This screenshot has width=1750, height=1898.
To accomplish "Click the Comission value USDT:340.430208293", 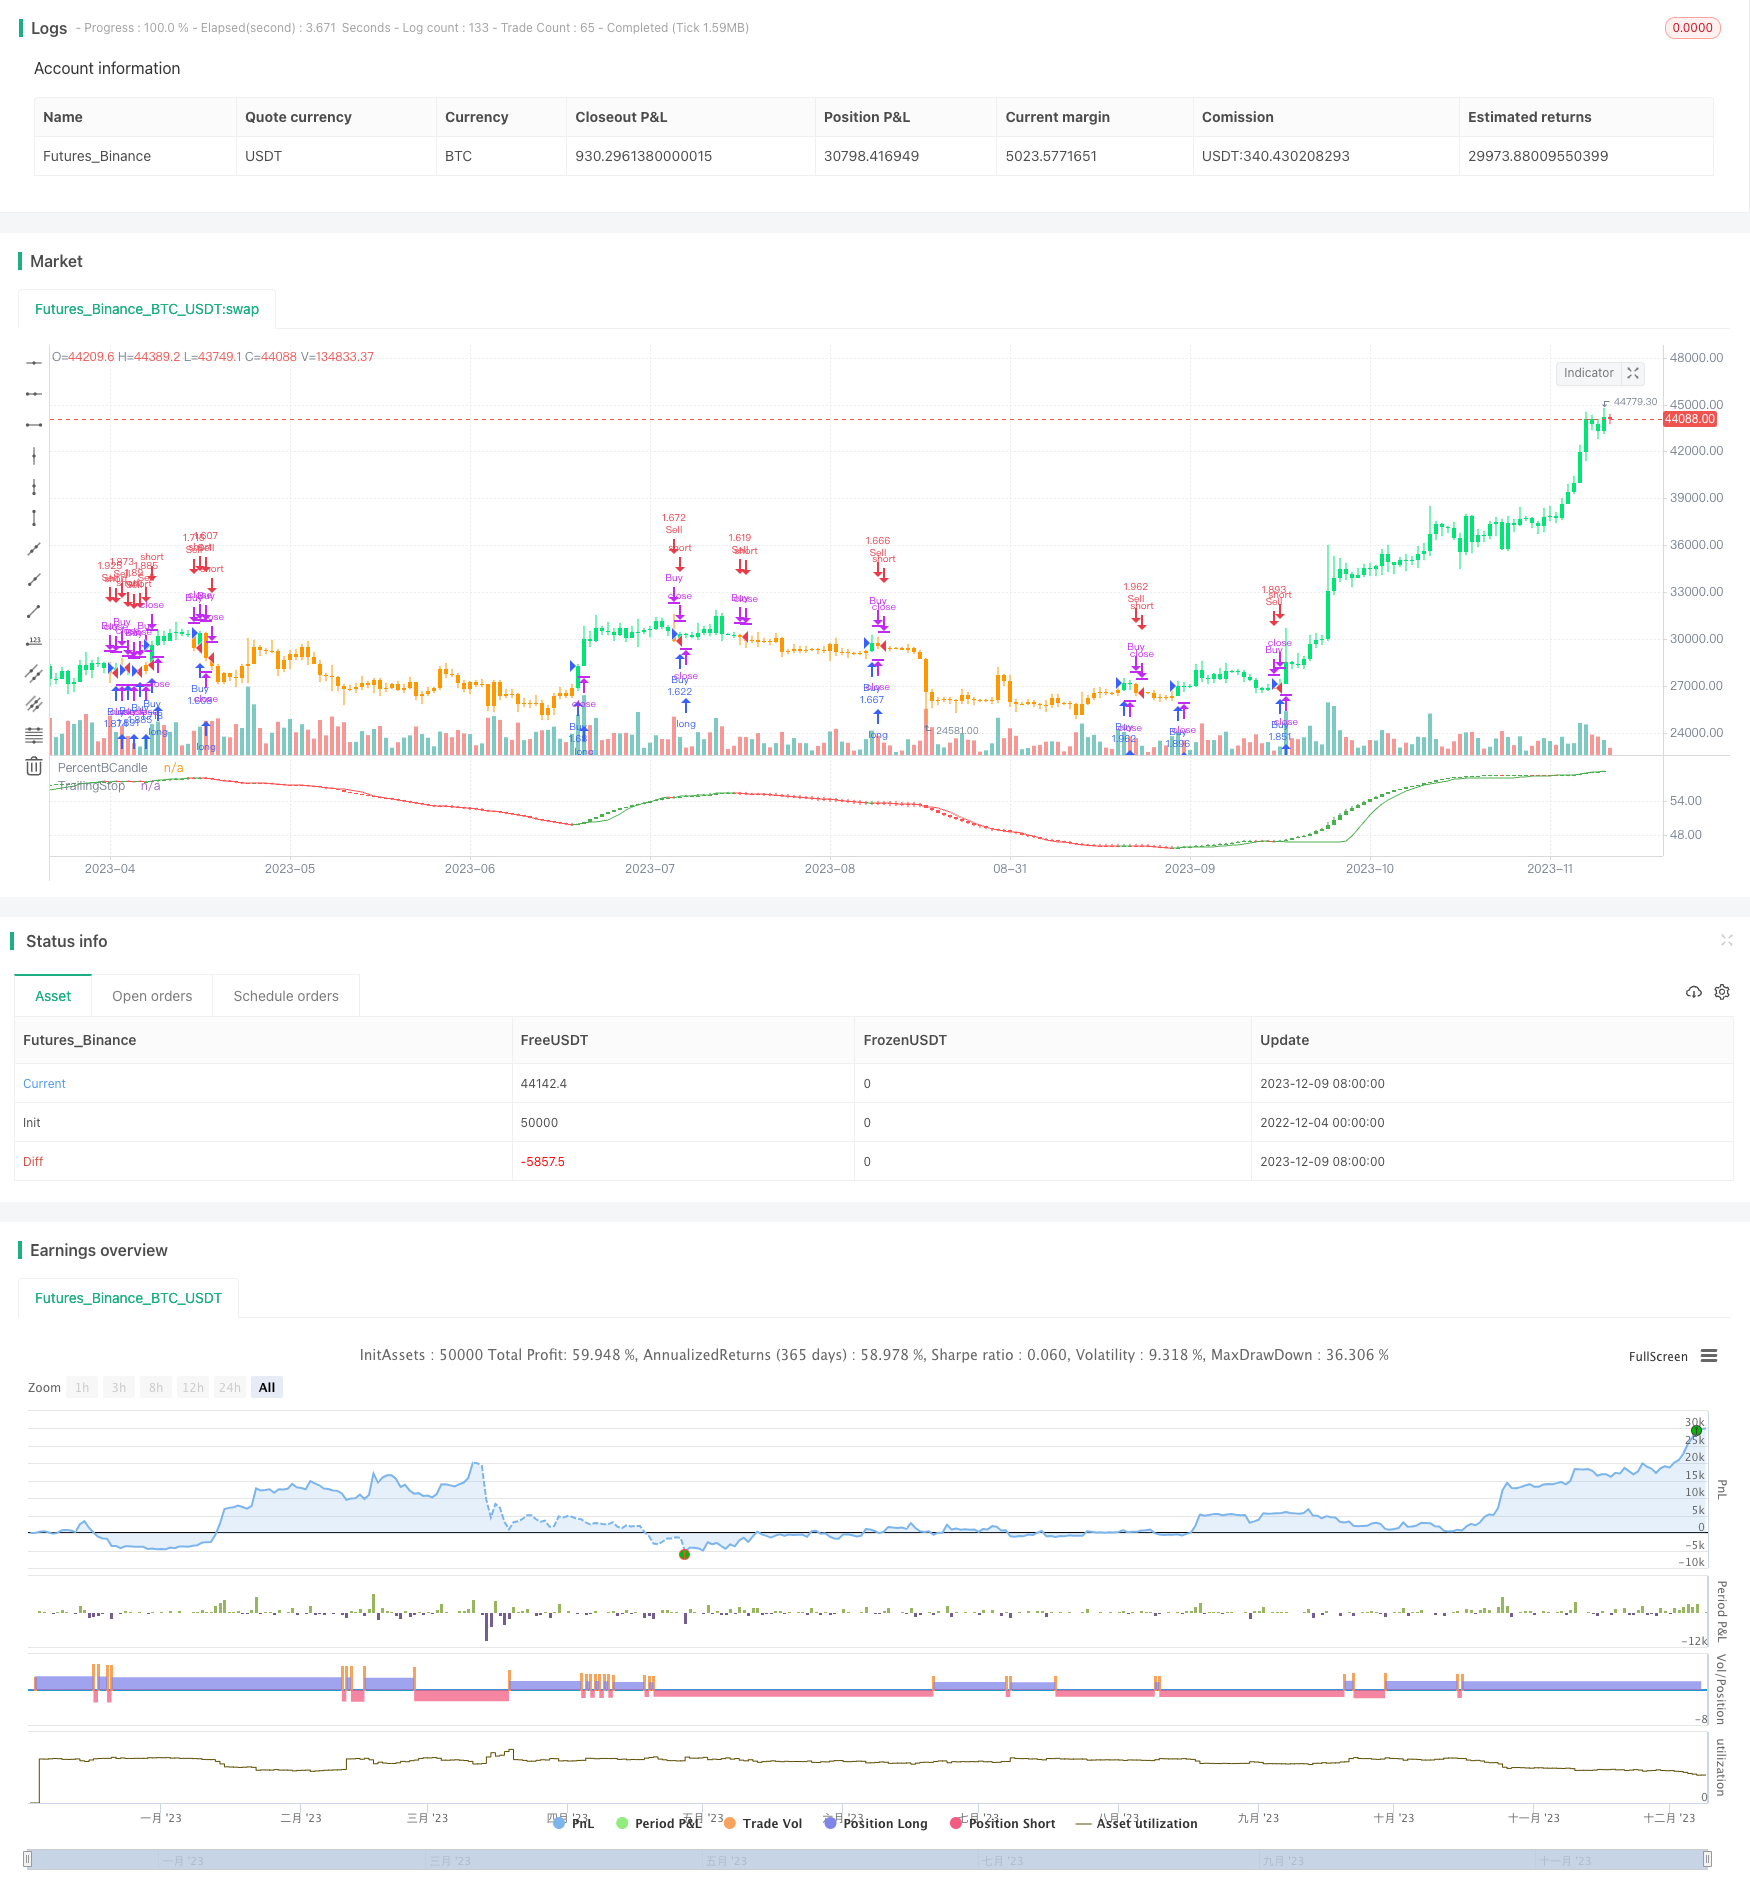I will coord(1276,156).
